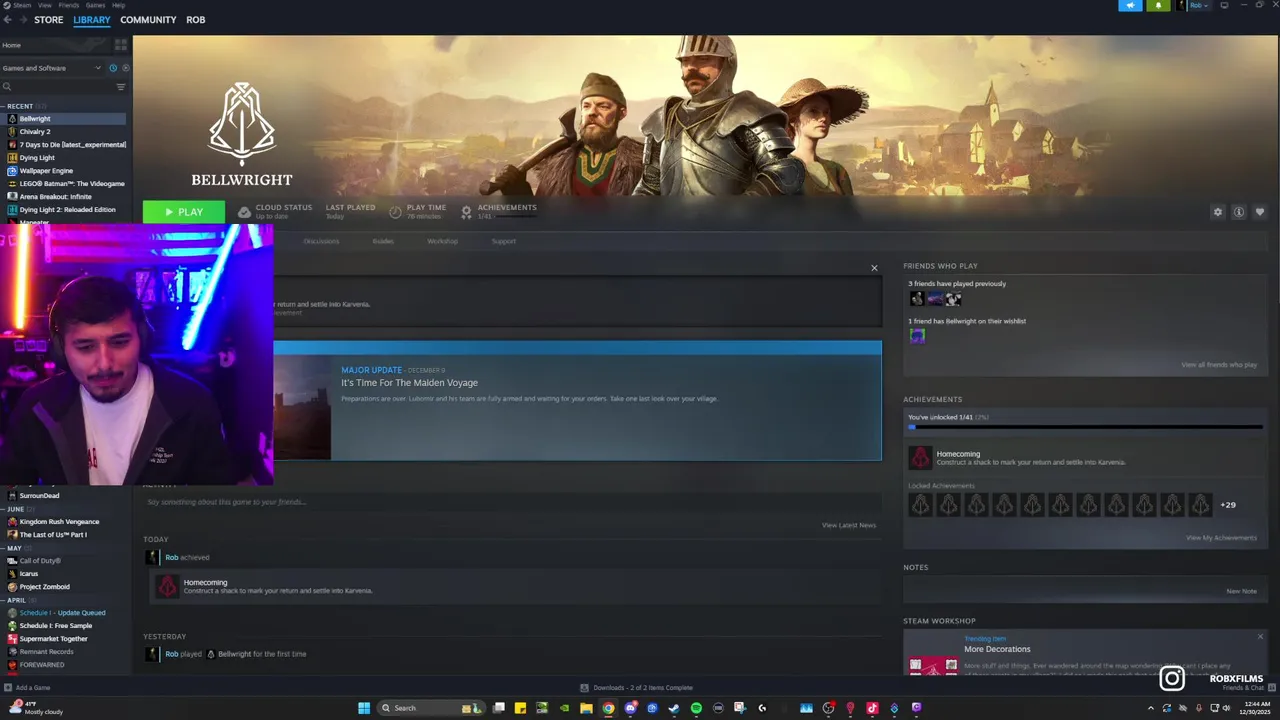Click the achievements progress bar
The image size is (1280, 720).
tap(1085, 427)
